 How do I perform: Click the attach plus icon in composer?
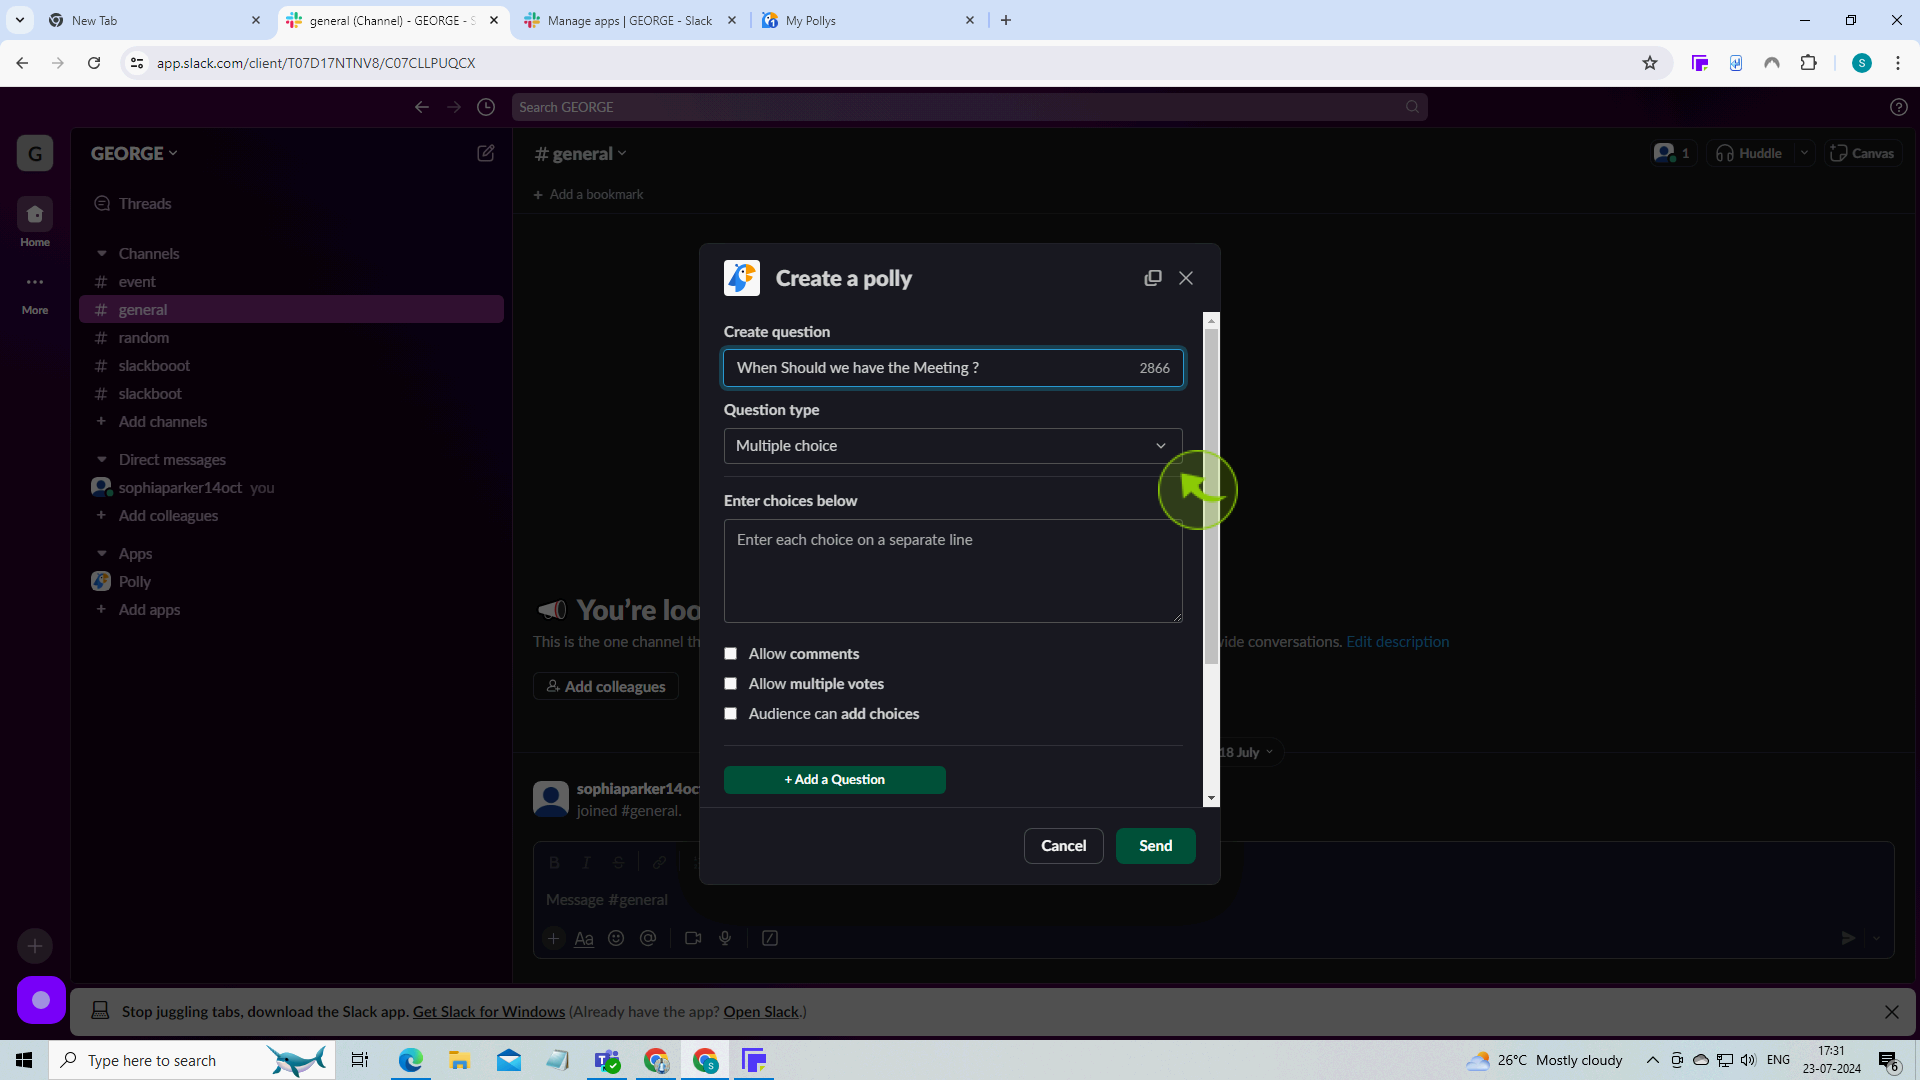554,938
